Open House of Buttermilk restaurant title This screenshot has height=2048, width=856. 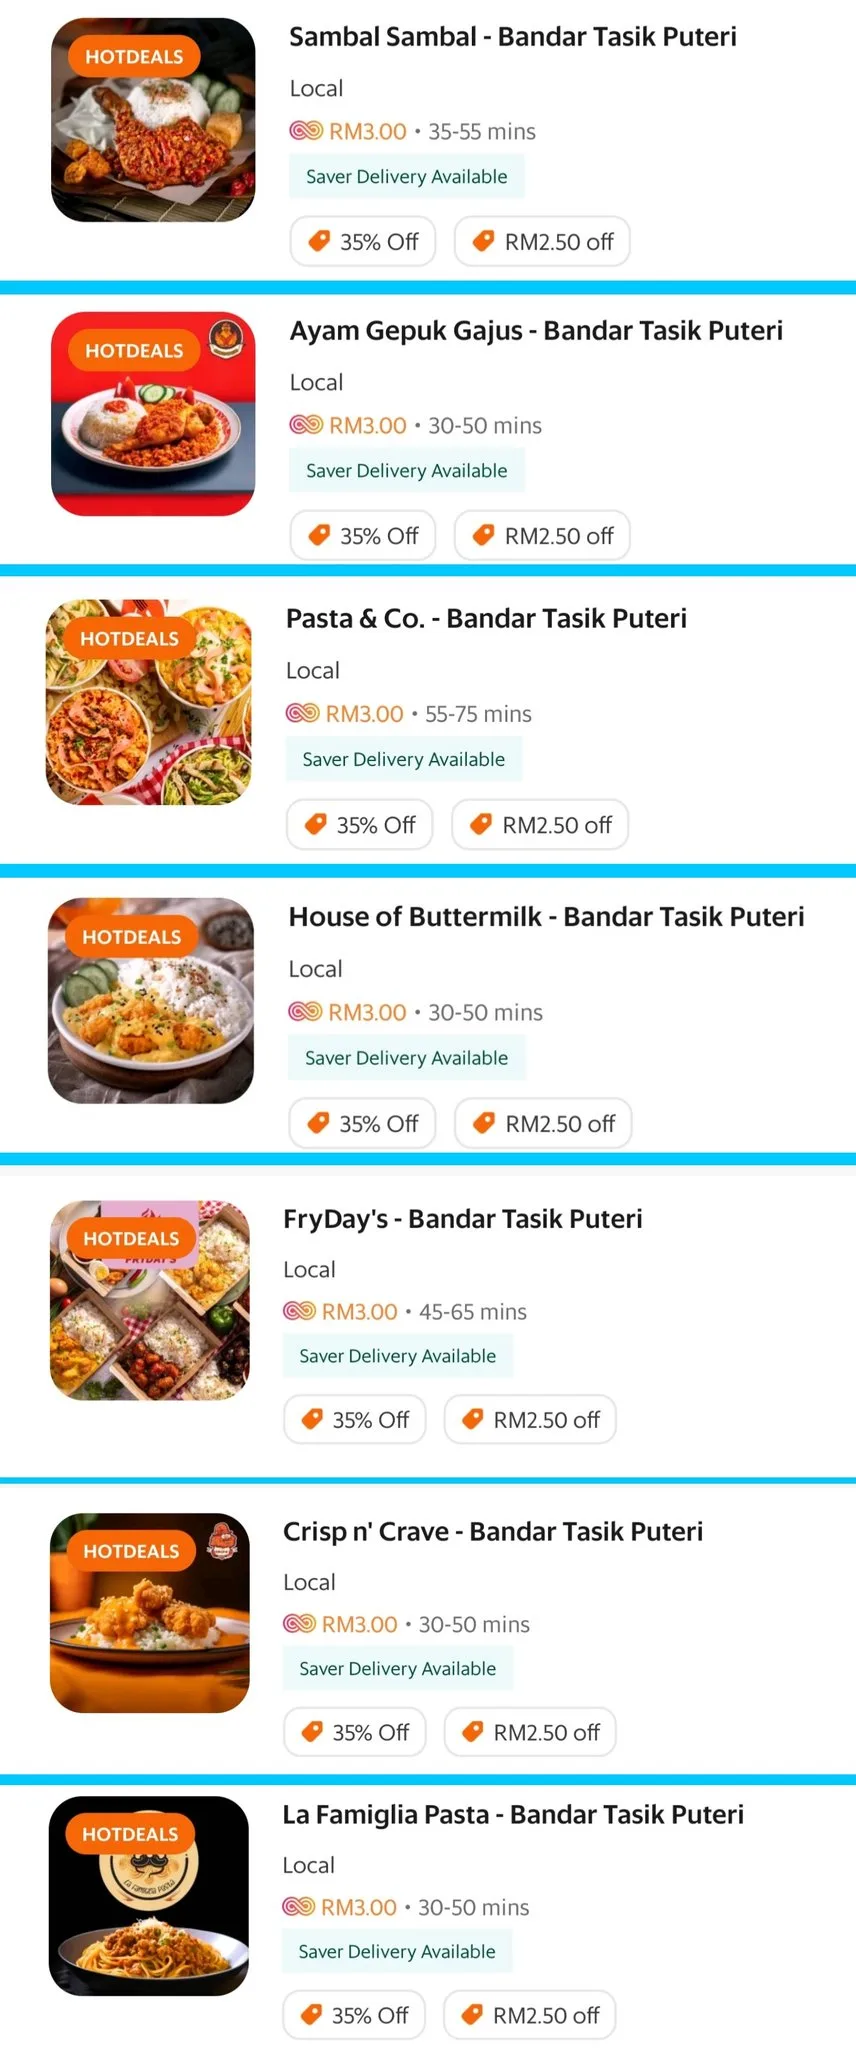tap(546, 917)
